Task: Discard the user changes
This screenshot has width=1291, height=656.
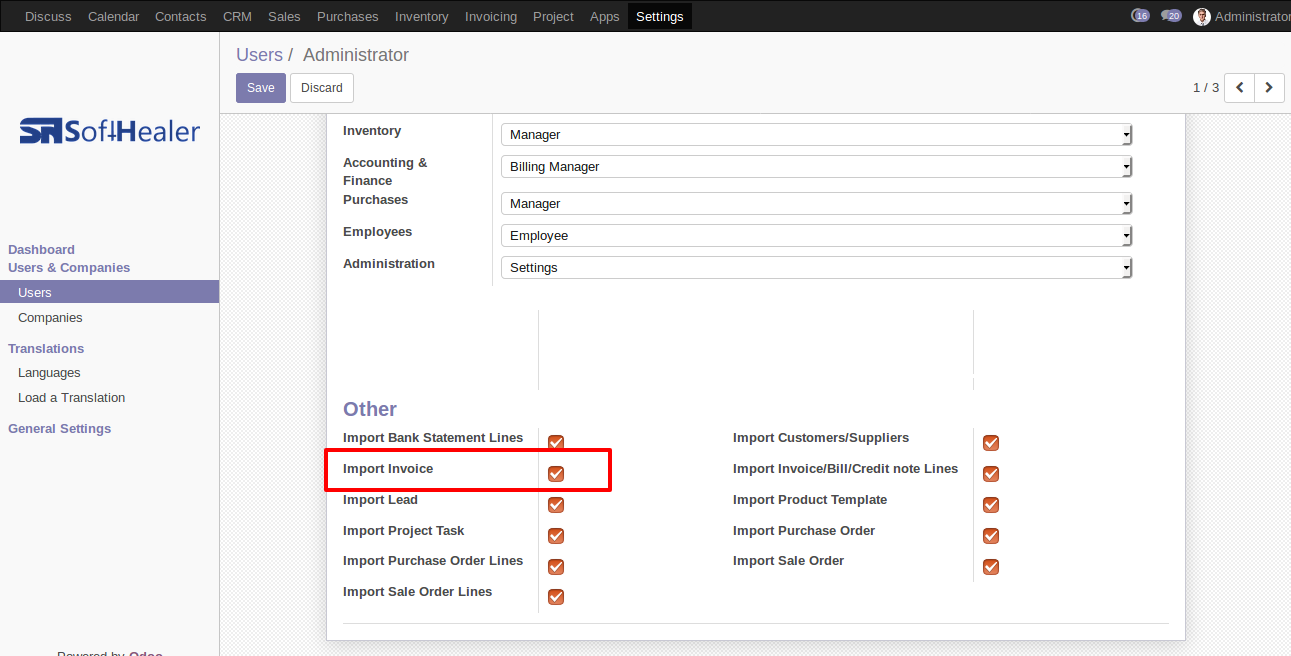Action: click(322, 88)
